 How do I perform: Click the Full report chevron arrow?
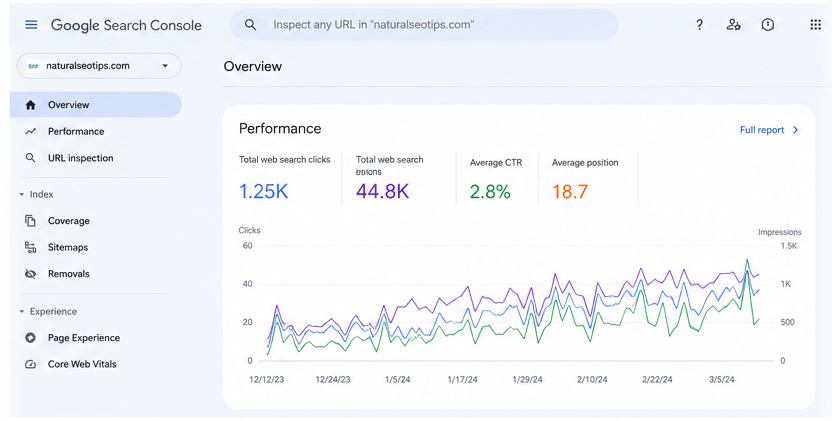point(795,130)
